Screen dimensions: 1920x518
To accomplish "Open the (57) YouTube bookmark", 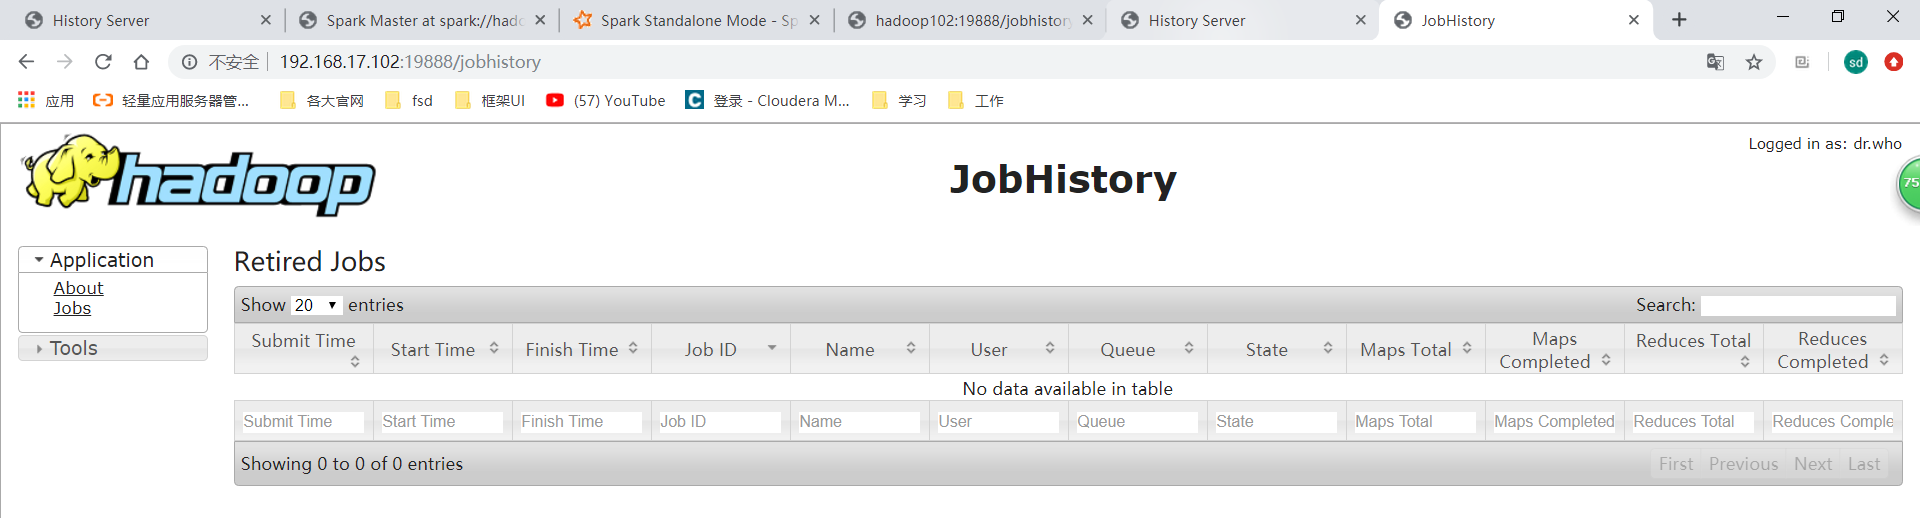I will (606, 100).
